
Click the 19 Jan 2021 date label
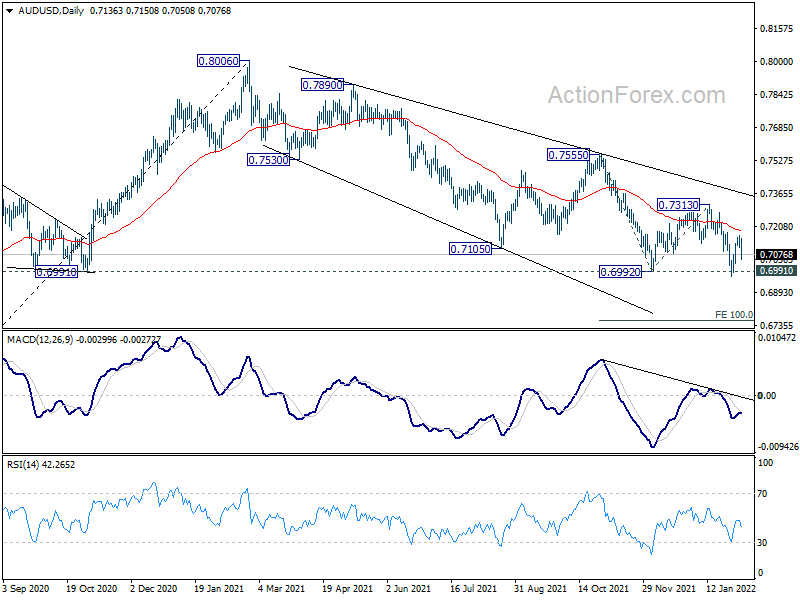coord(219,588)
